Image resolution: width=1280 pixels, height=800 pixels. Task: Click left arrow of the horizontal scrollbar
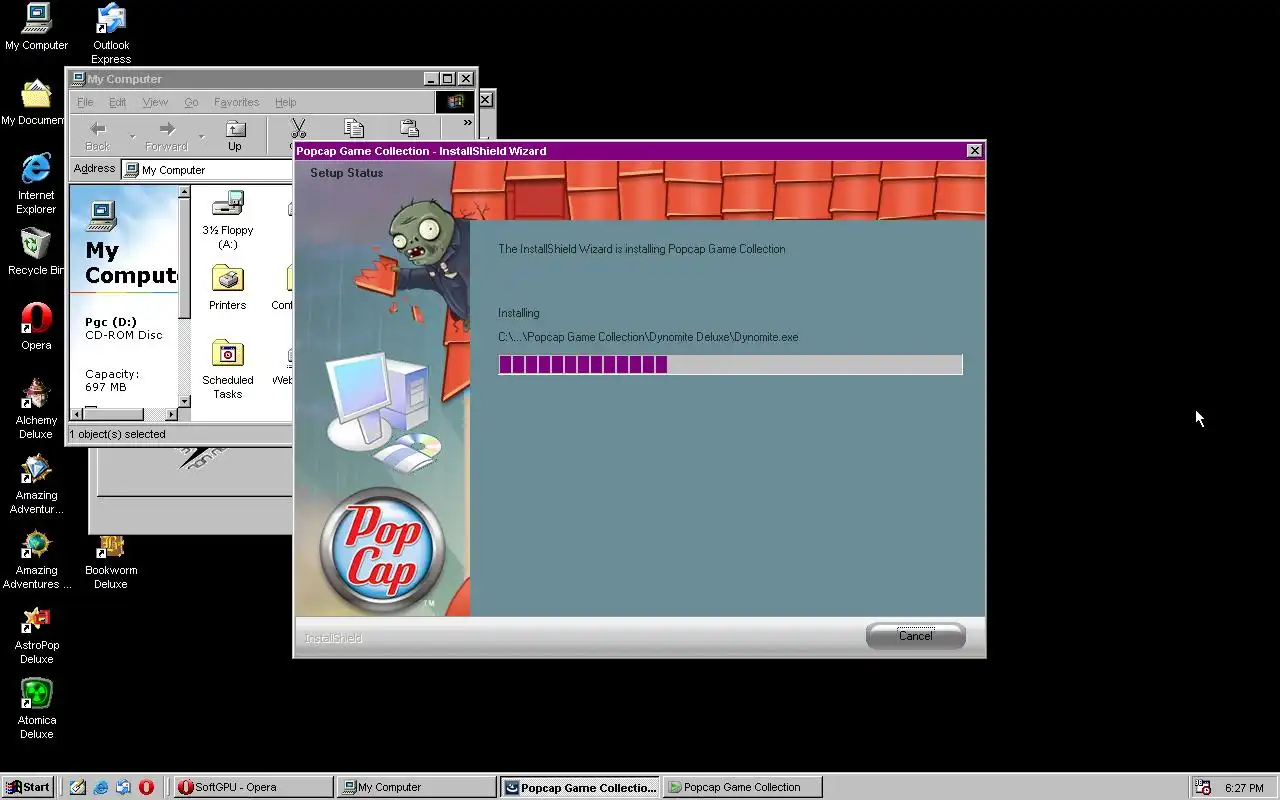(75, 414)
